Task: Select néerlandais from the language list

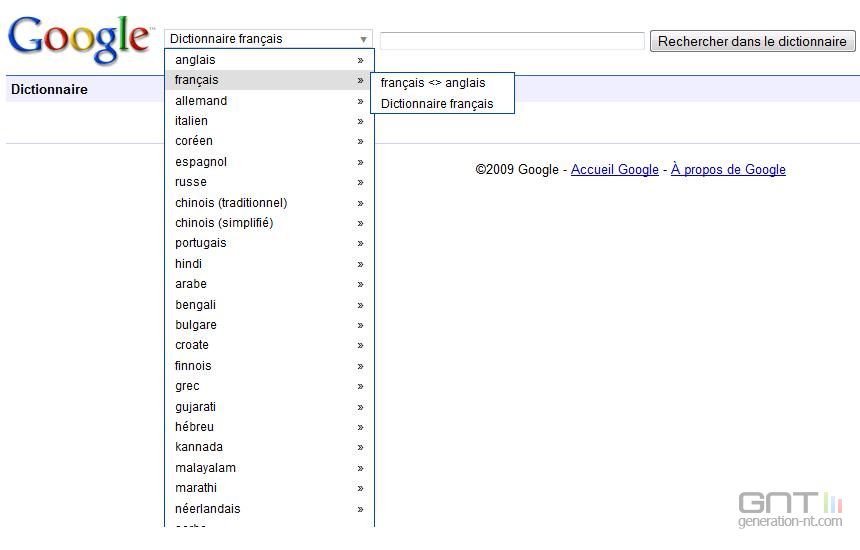Action: pos(208,509)
